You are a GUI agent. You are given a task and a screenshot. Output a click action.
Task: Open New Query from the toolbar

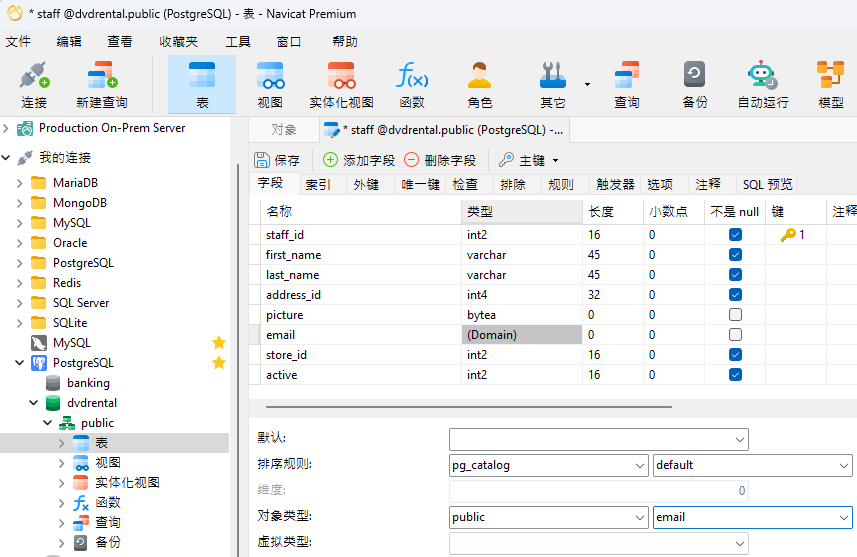tap(102, 75)
